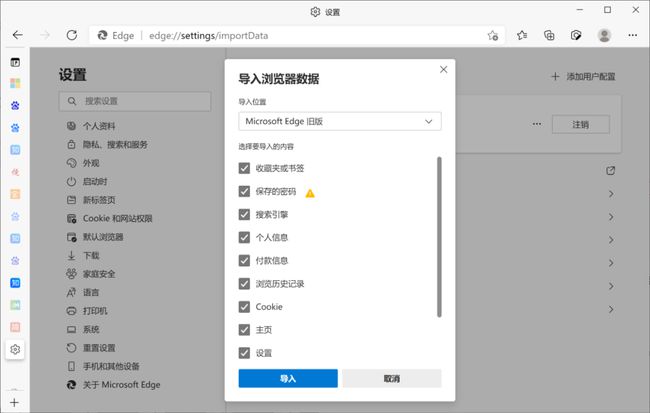Click the search icon in 搜索设置 box

72,101
